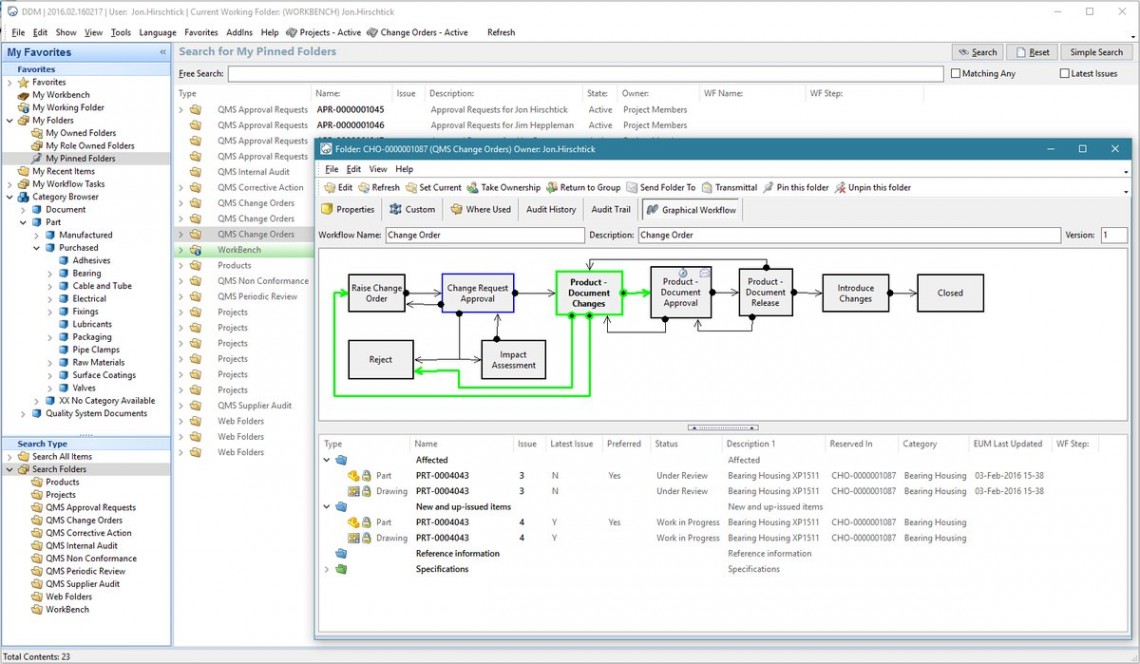Click the Send Folder To icon
This screenshot has width=1140, height=664.
tap(631, 187)
